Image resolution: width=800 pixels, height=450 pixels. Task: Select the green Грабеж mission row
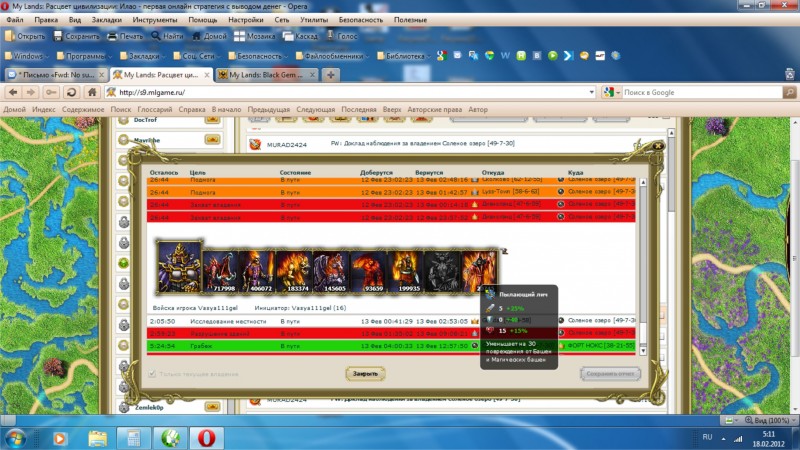pyautogui.click(x=391, y=346)
